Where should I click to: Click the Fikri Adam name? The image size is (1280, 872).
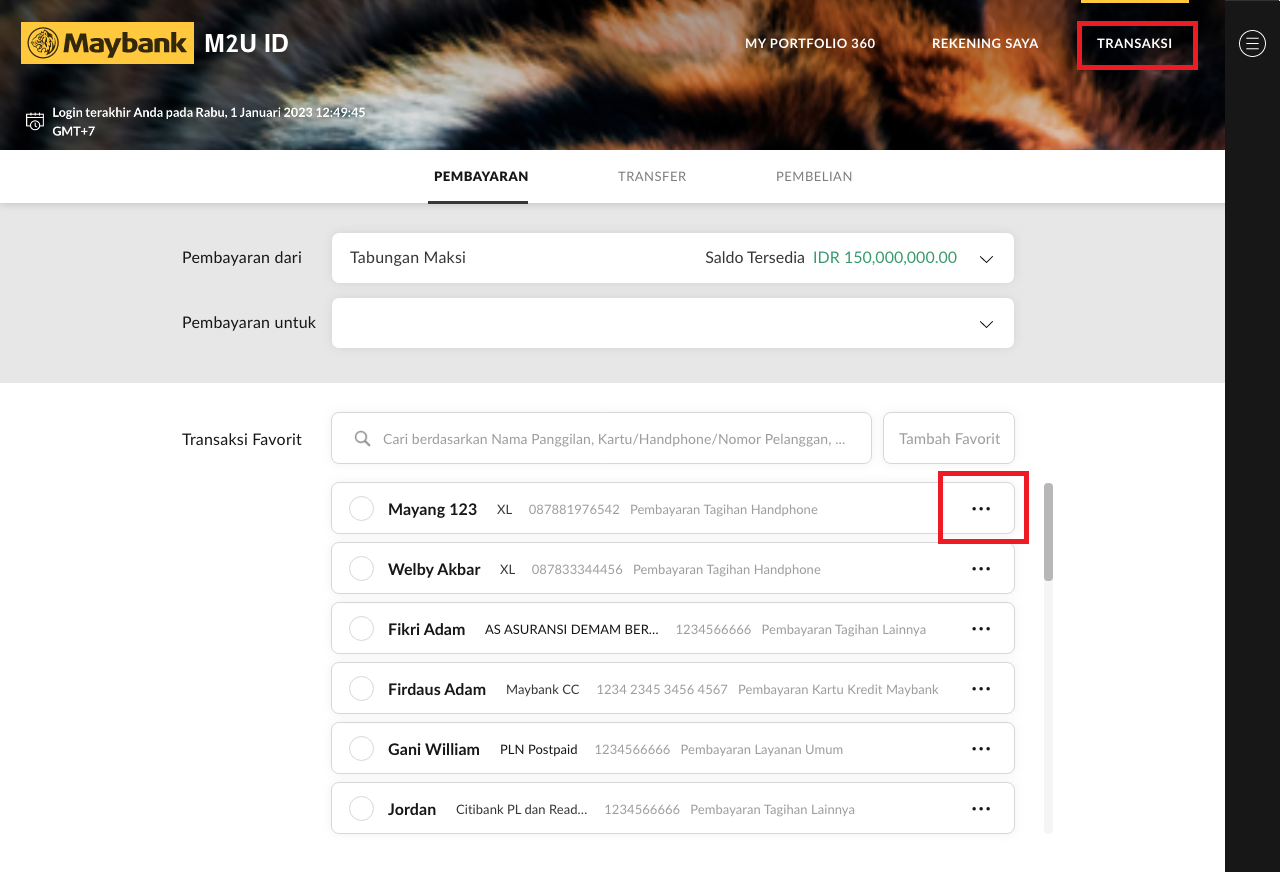click(x=426, y=629)
